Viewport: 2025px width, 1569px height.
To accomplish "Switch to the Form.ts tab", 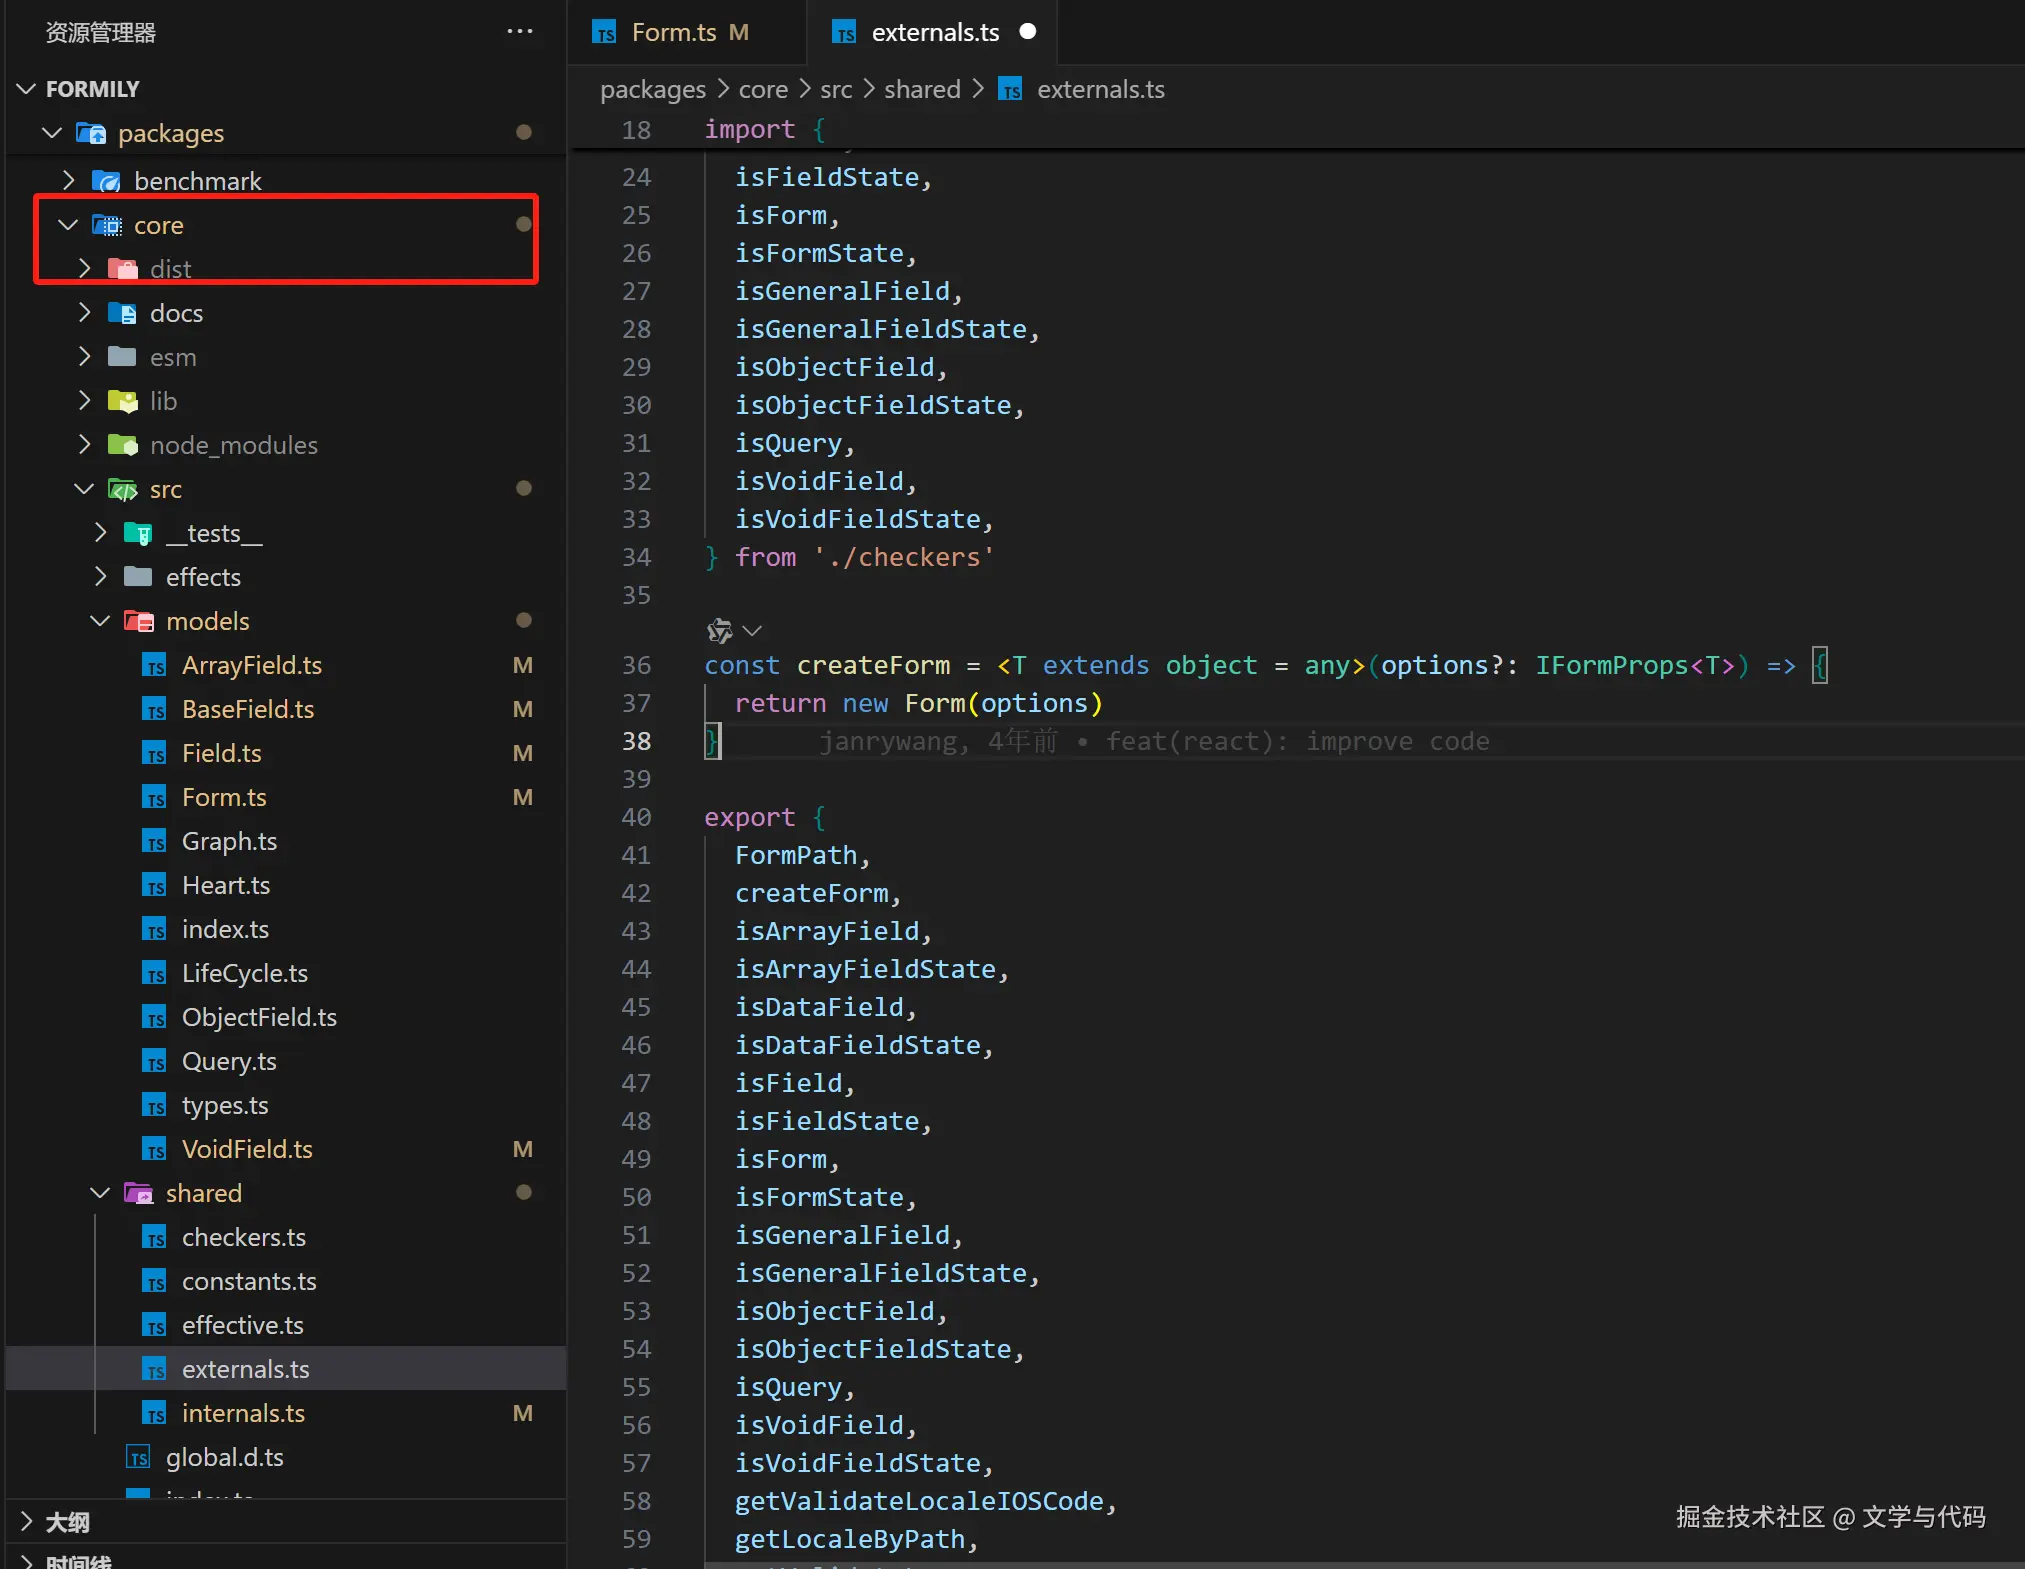I will 674,33.
